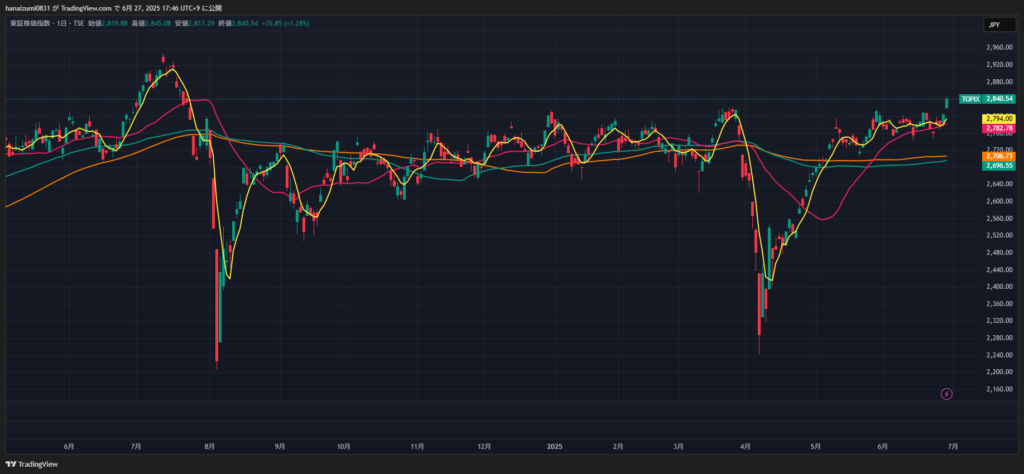The width and height of the screenshot is (1024, 474).
Task: Click the TOPIX symbol price label
Action: [970, 99]
